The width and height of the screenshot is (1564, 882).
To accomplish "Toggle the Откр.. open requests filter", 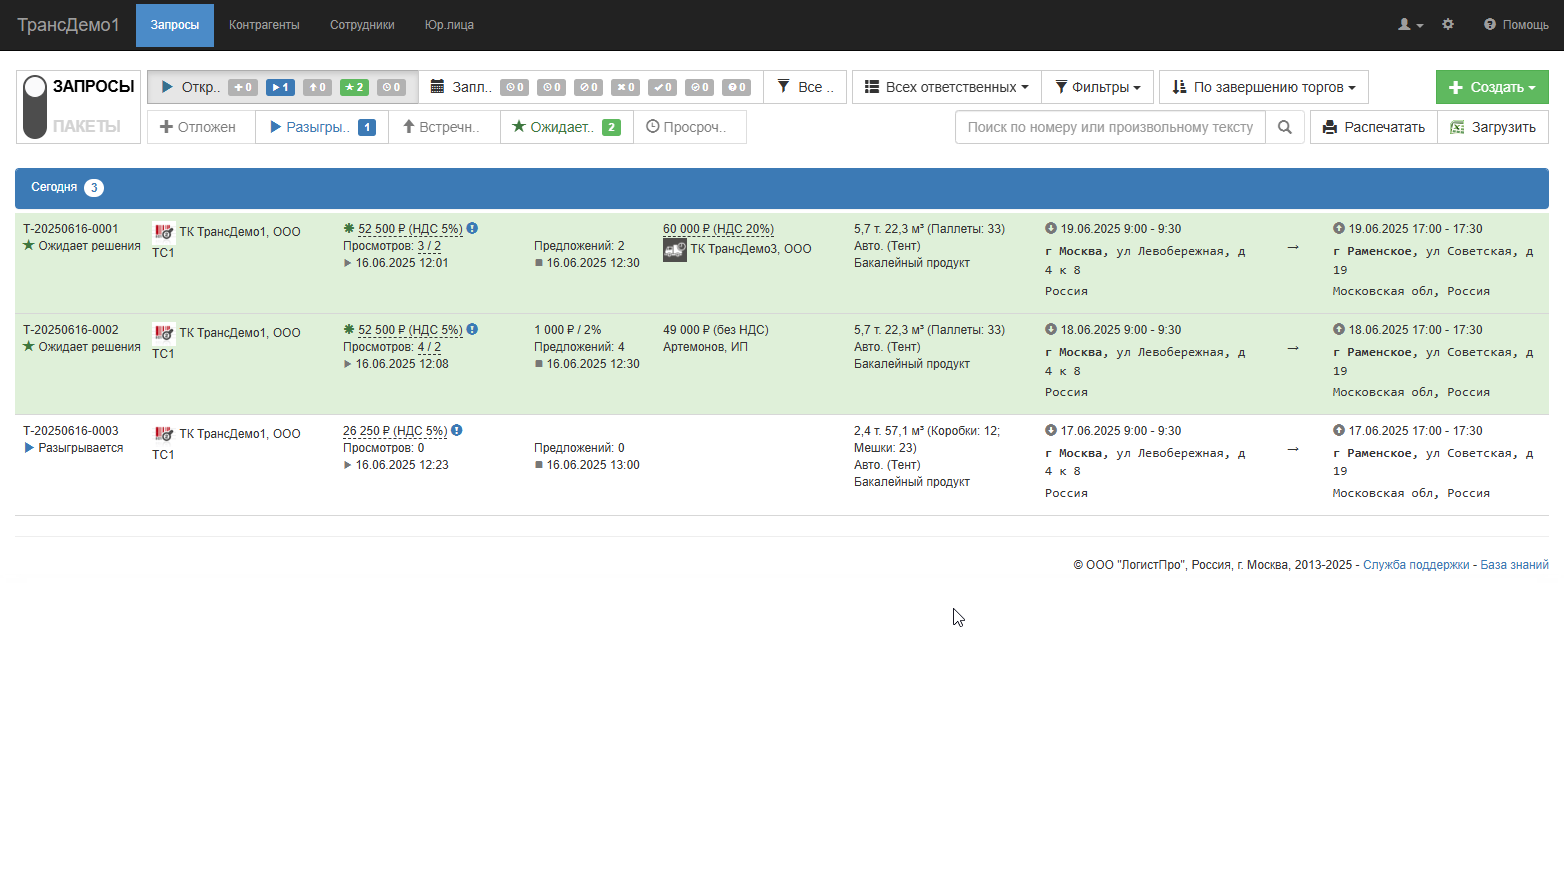I will [x=190, y=87].
